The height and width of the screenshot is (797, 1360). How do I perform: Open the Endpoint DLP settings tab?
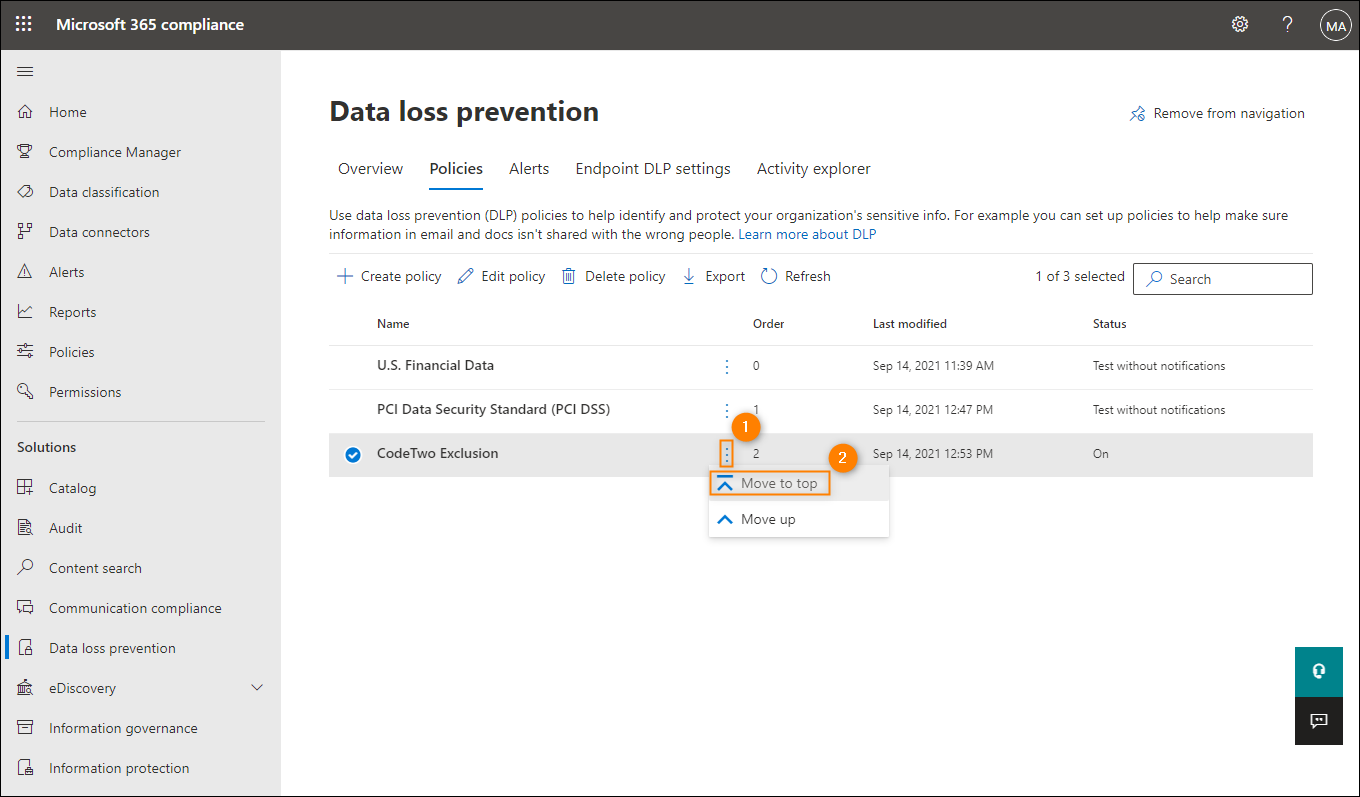click(653, 169)
